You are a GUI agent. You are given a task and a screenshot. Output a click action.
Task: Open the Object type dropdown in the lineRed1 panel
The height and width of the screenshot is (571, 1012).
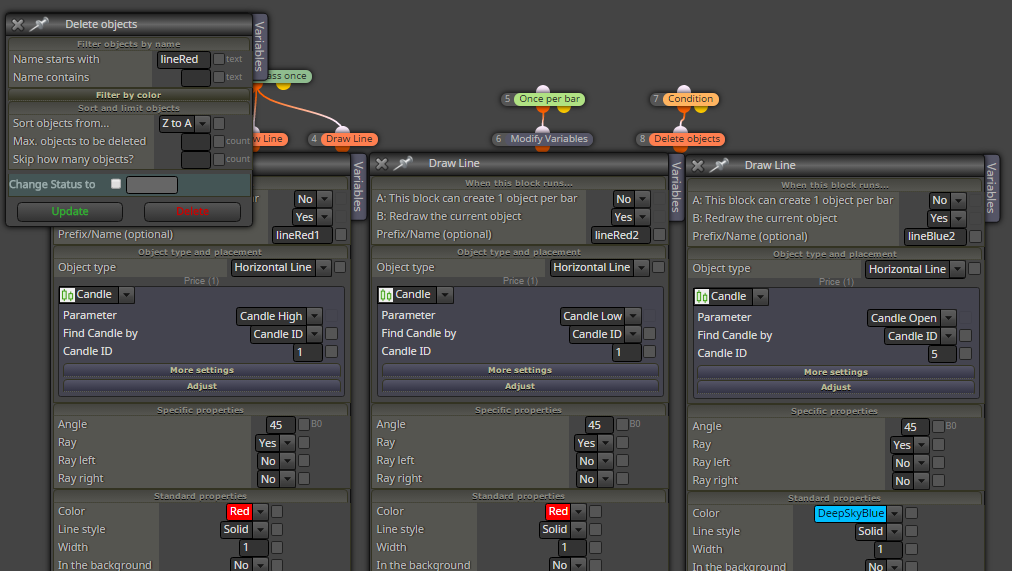281,267
